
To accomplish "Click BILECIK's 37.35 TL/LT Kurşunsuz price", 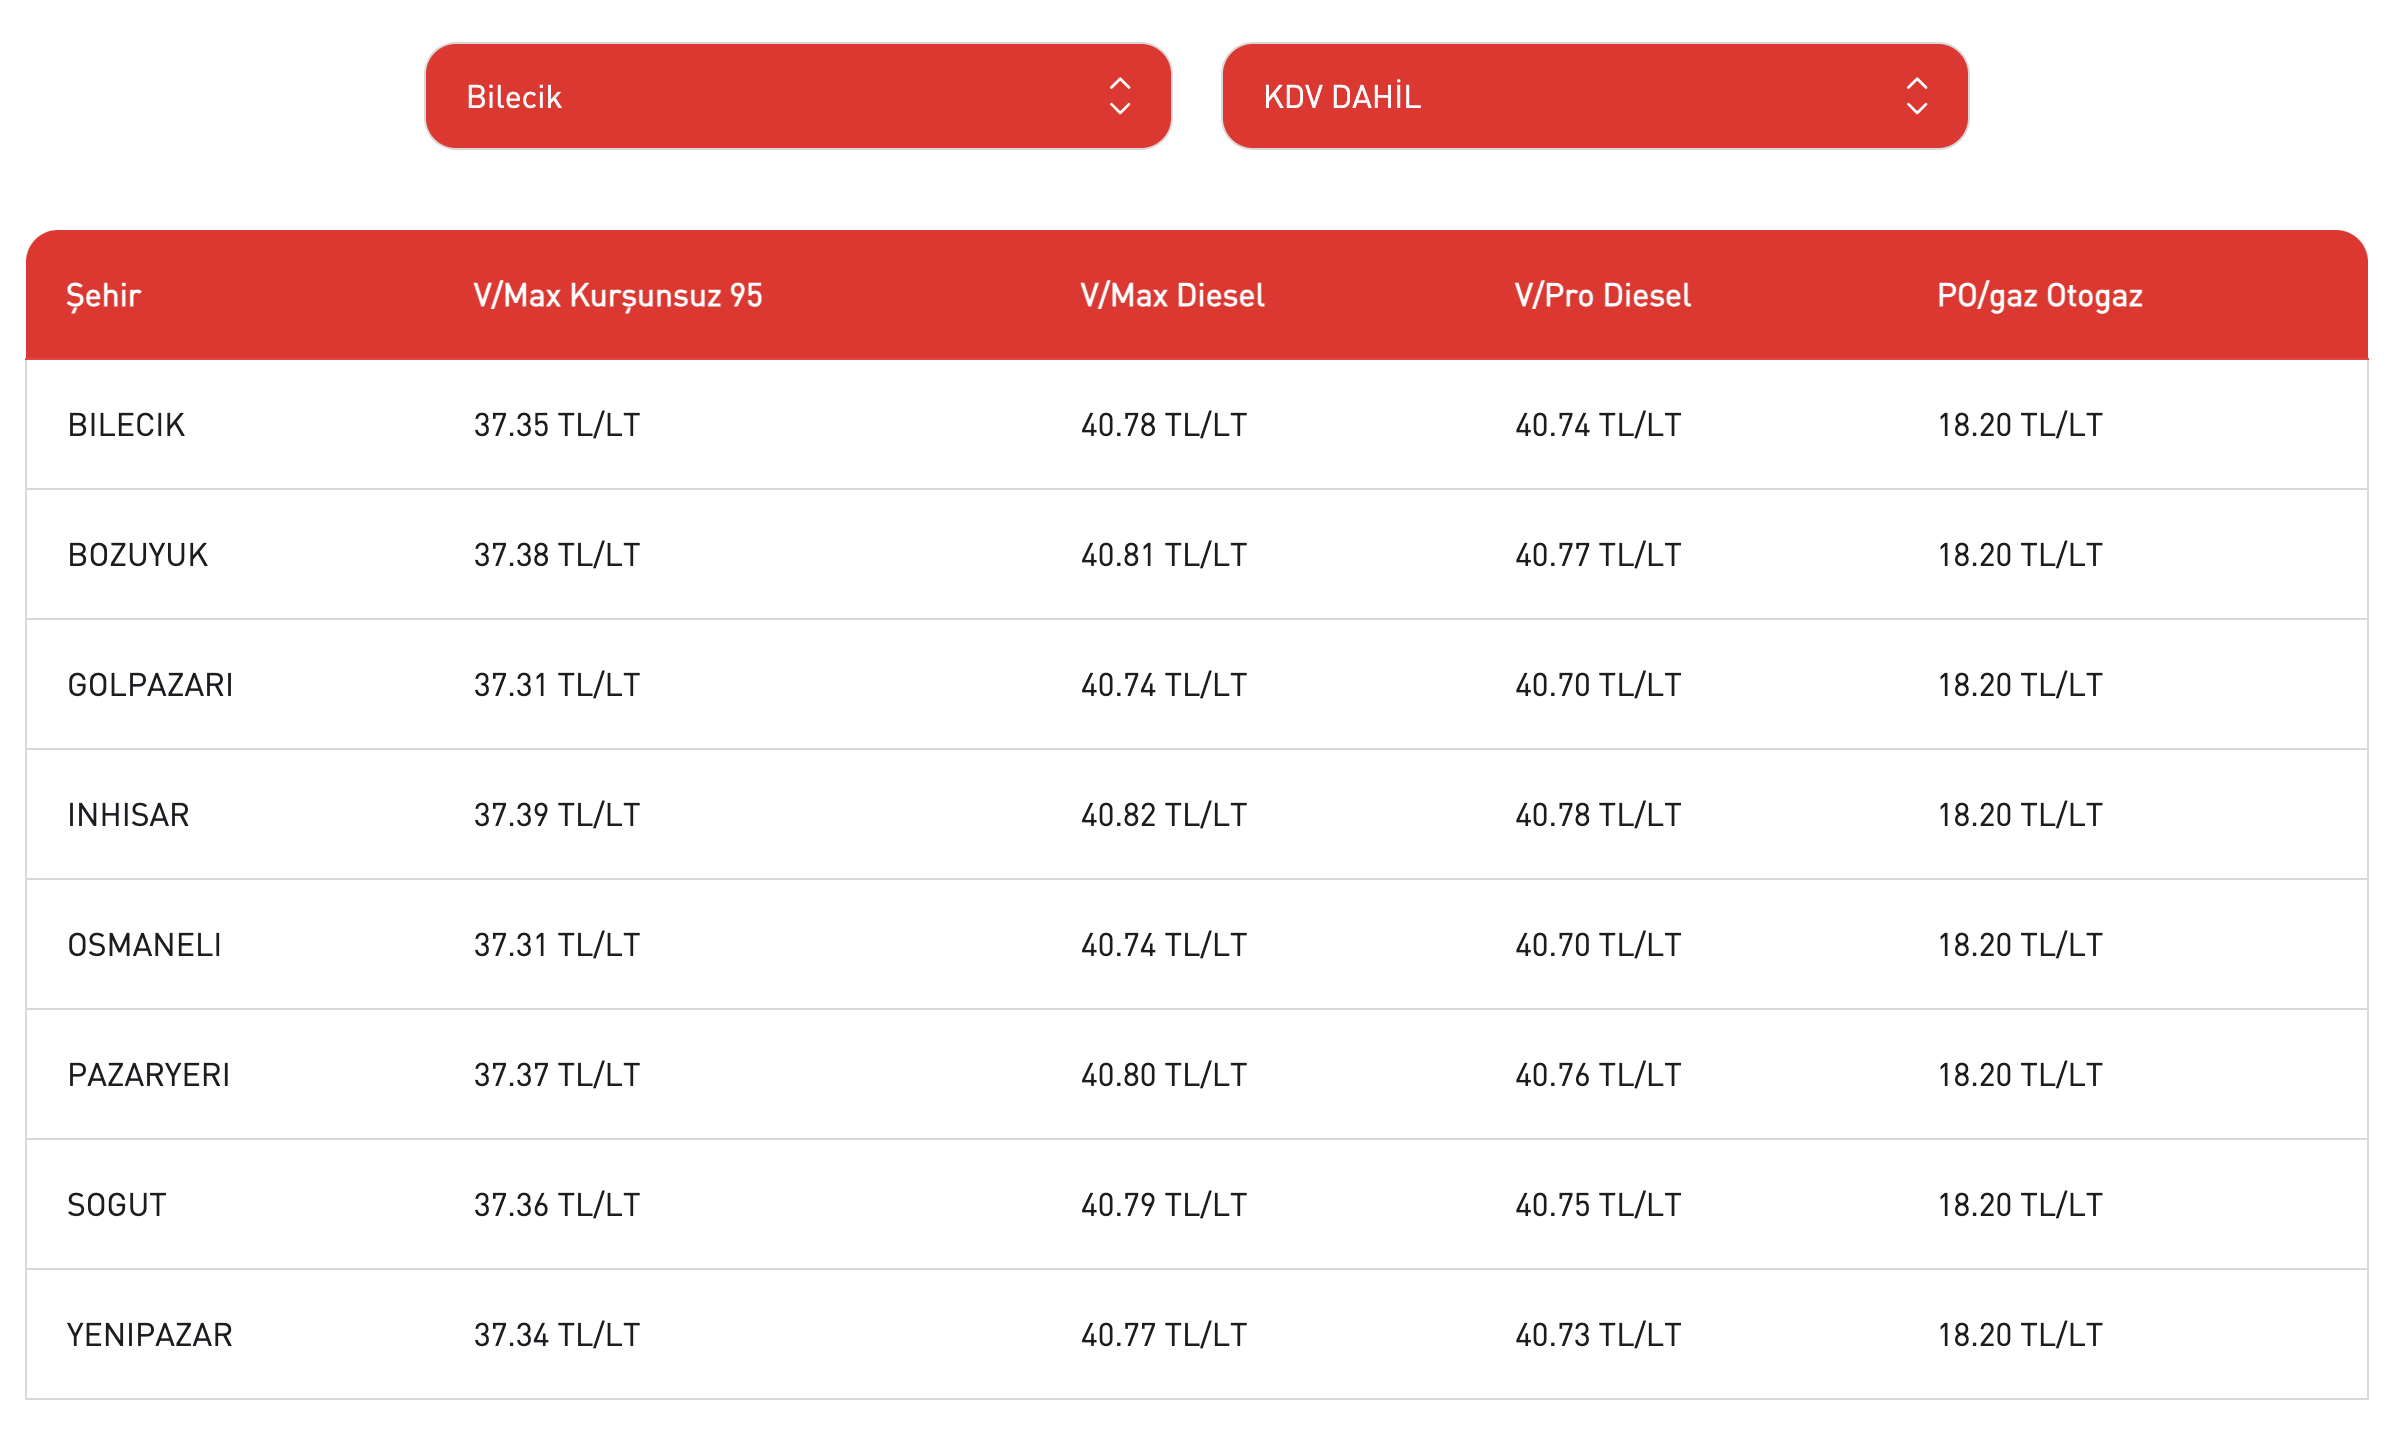I will (x=557, y=425).
